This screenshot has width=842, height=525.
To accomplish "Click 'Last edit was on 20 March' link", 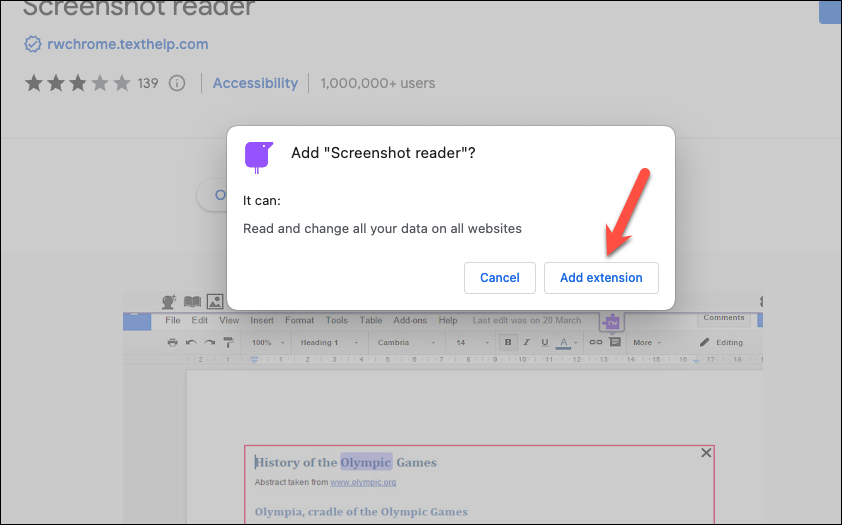I will click(x=527, y=320).
